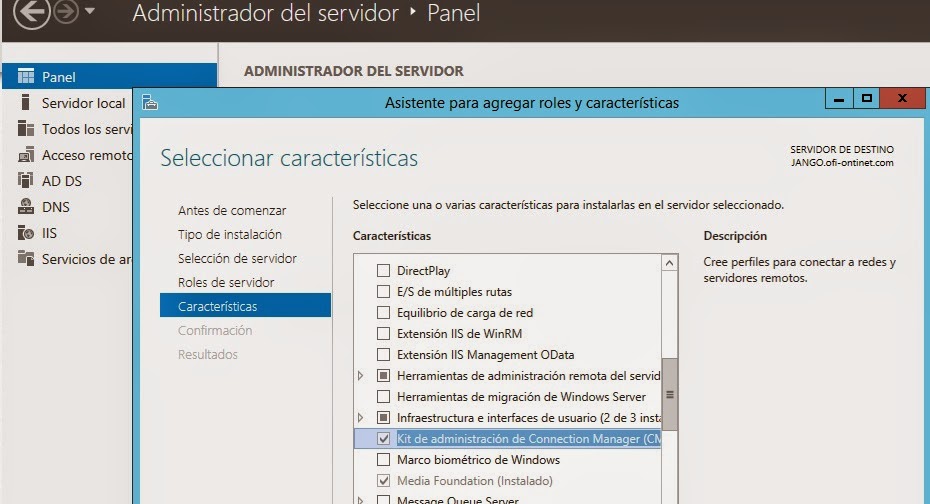930x504 pixels.
Task: Click the features list scrollbar up arrow
Action: tap(670, 264)
